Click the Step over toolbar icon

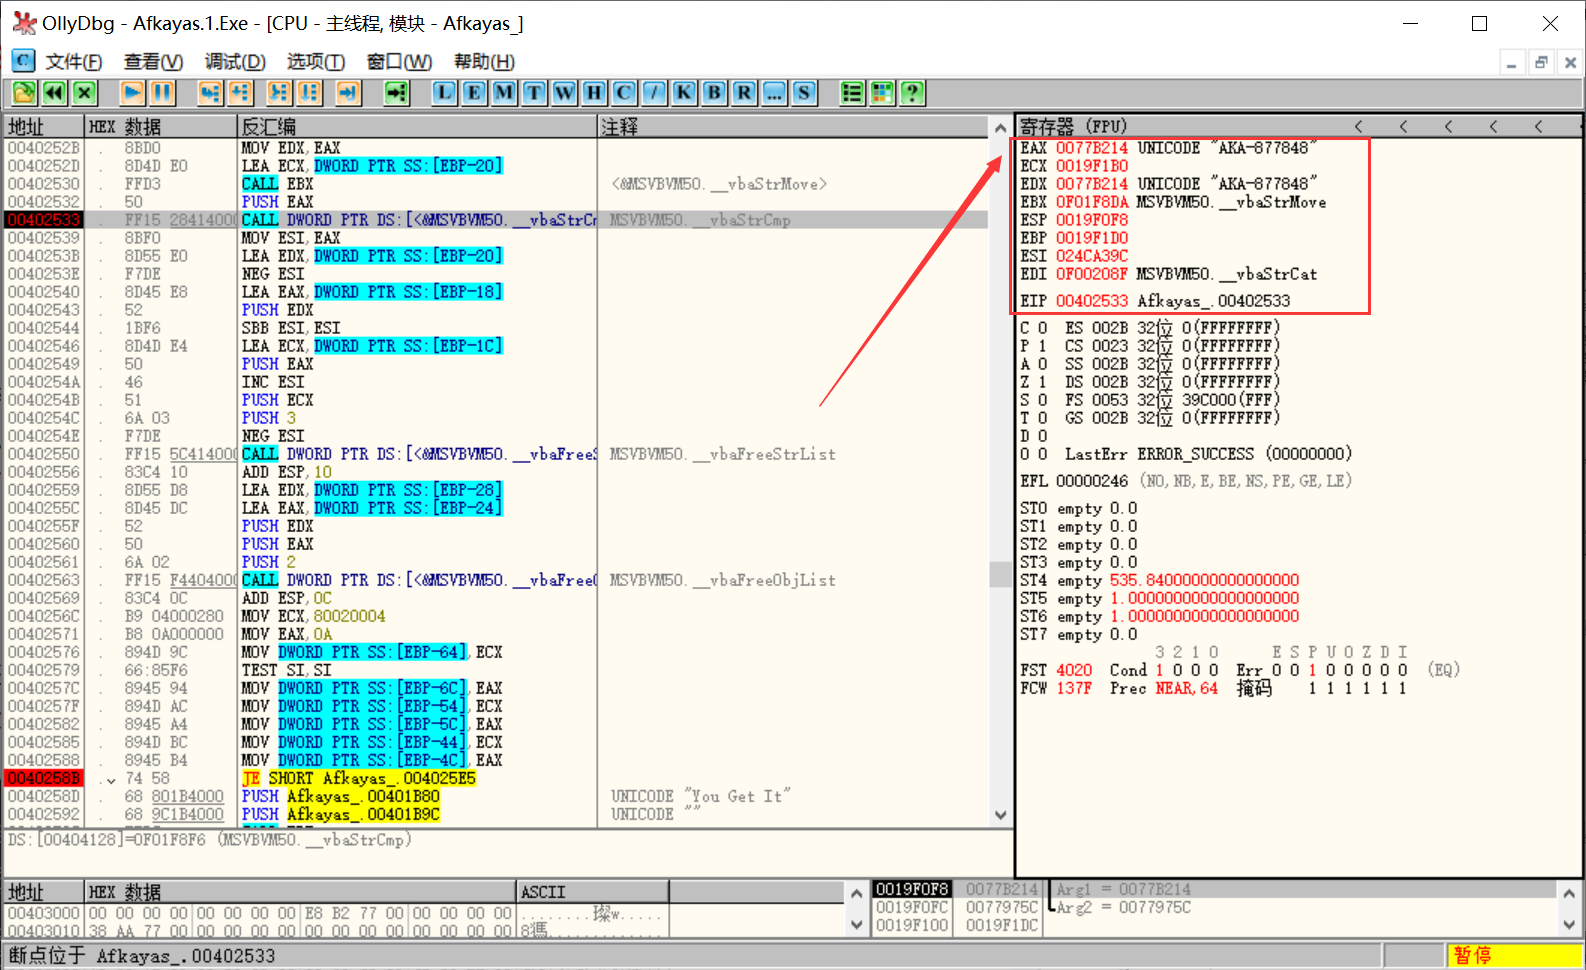[x=240, y=93]
